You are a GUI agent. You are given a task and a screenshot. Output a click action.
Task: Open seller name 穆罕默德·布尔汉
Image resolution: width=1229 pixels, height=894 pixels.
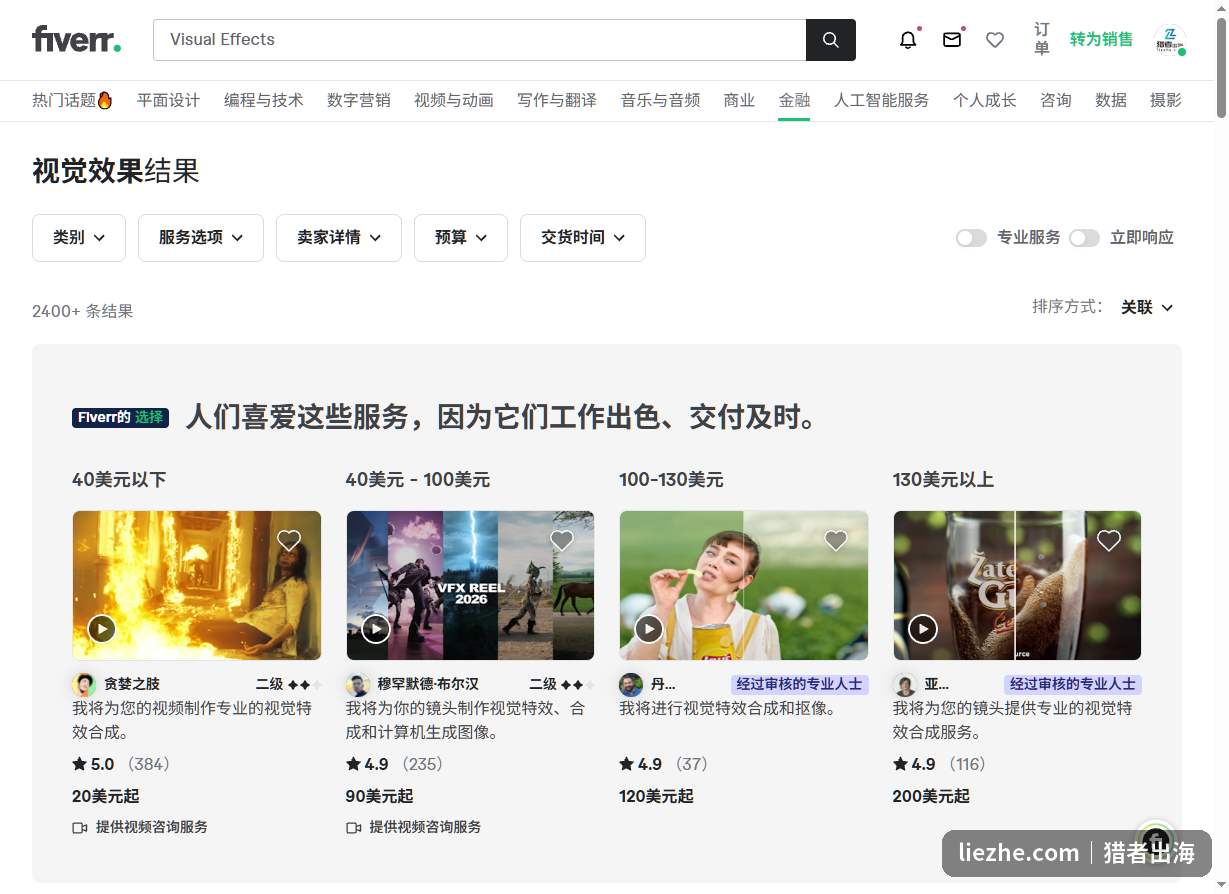(x=428, y=684)
